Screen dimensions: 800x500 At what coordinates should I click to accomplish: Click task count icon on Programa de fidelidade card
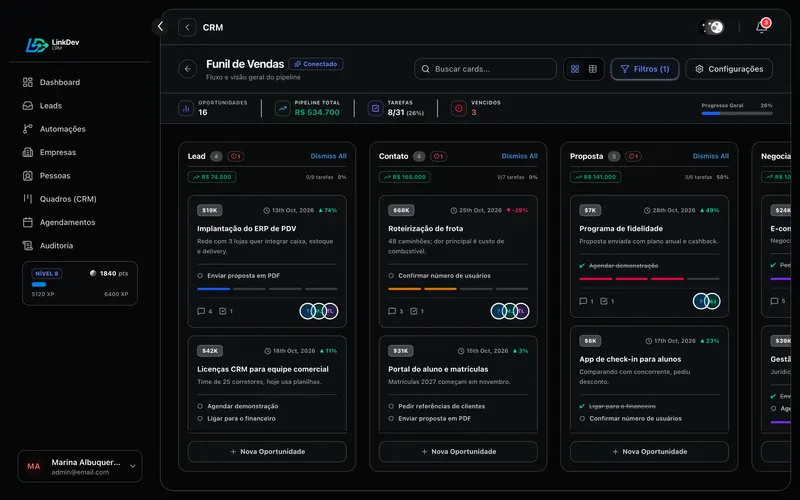[607, 301]
